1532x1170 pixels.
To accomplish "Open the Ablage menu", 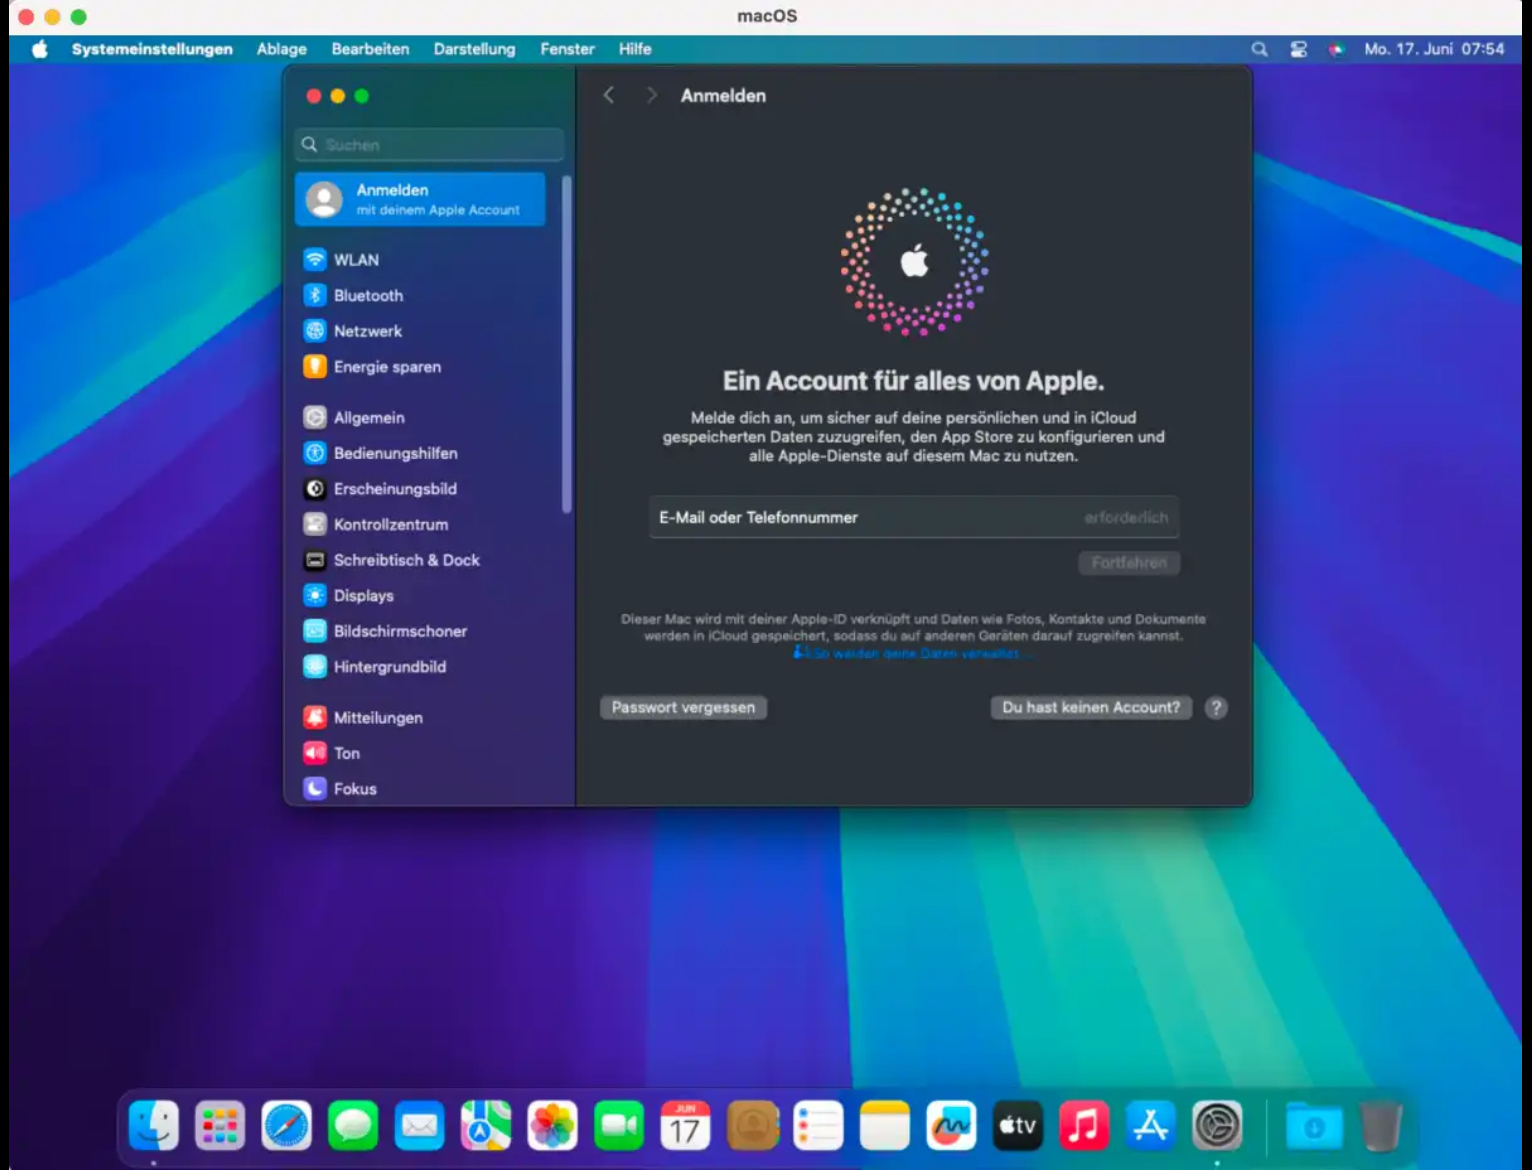I will click(x=282, y=49).
